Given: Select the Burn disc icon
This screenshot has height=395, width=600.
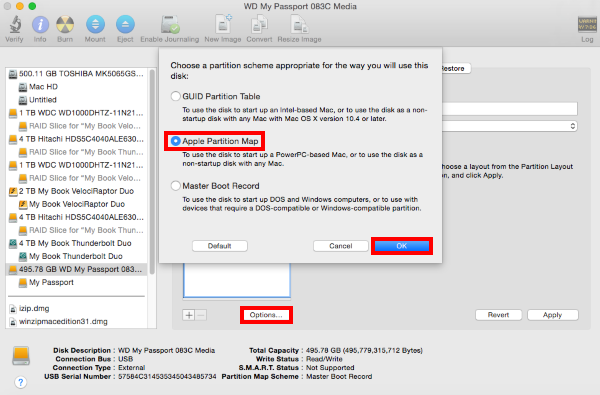Looking at the screenshot, I should (x=65, y=24).
